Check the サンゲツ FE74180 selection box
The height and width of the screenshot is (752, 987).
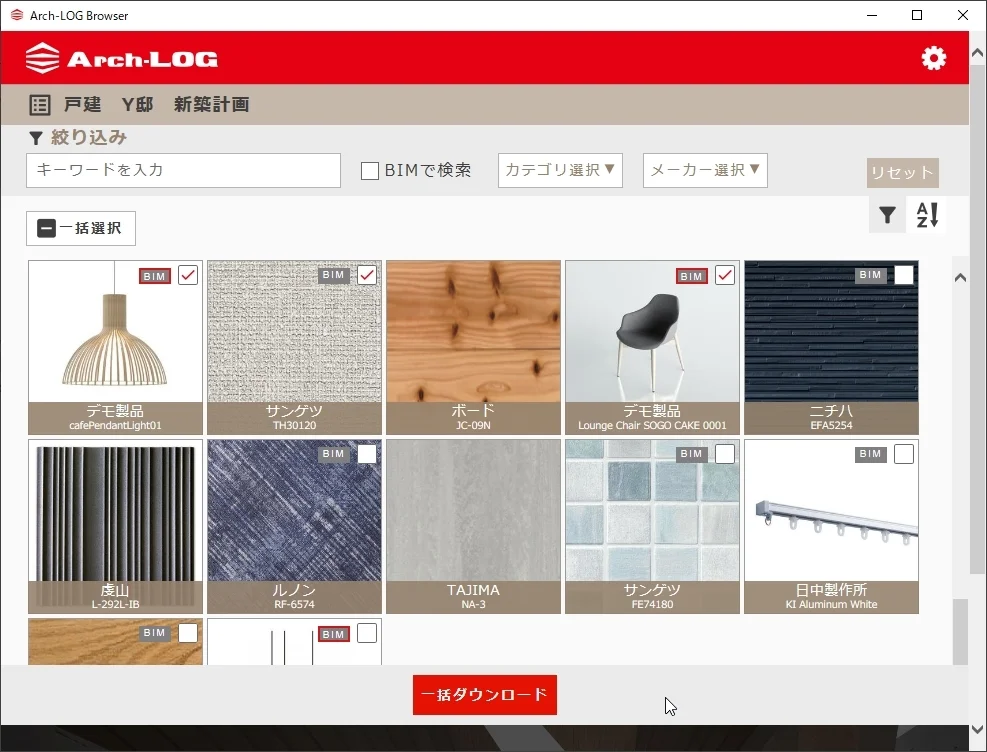(725, 454)
